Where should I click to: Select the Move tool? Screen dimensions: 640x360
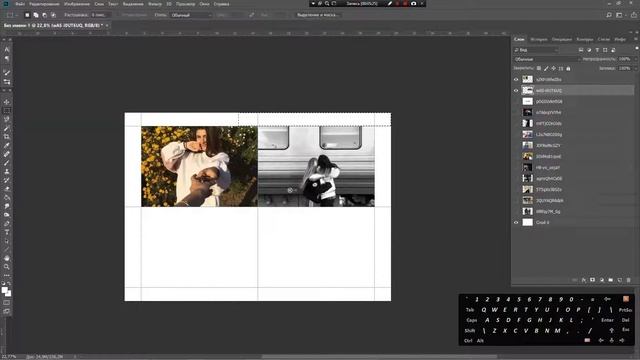(x=7, y=102)
